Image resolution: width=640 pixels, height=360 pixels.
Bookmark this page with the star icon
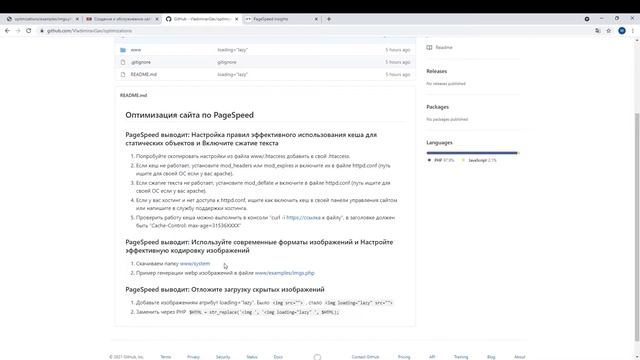(x=609, y=31)
